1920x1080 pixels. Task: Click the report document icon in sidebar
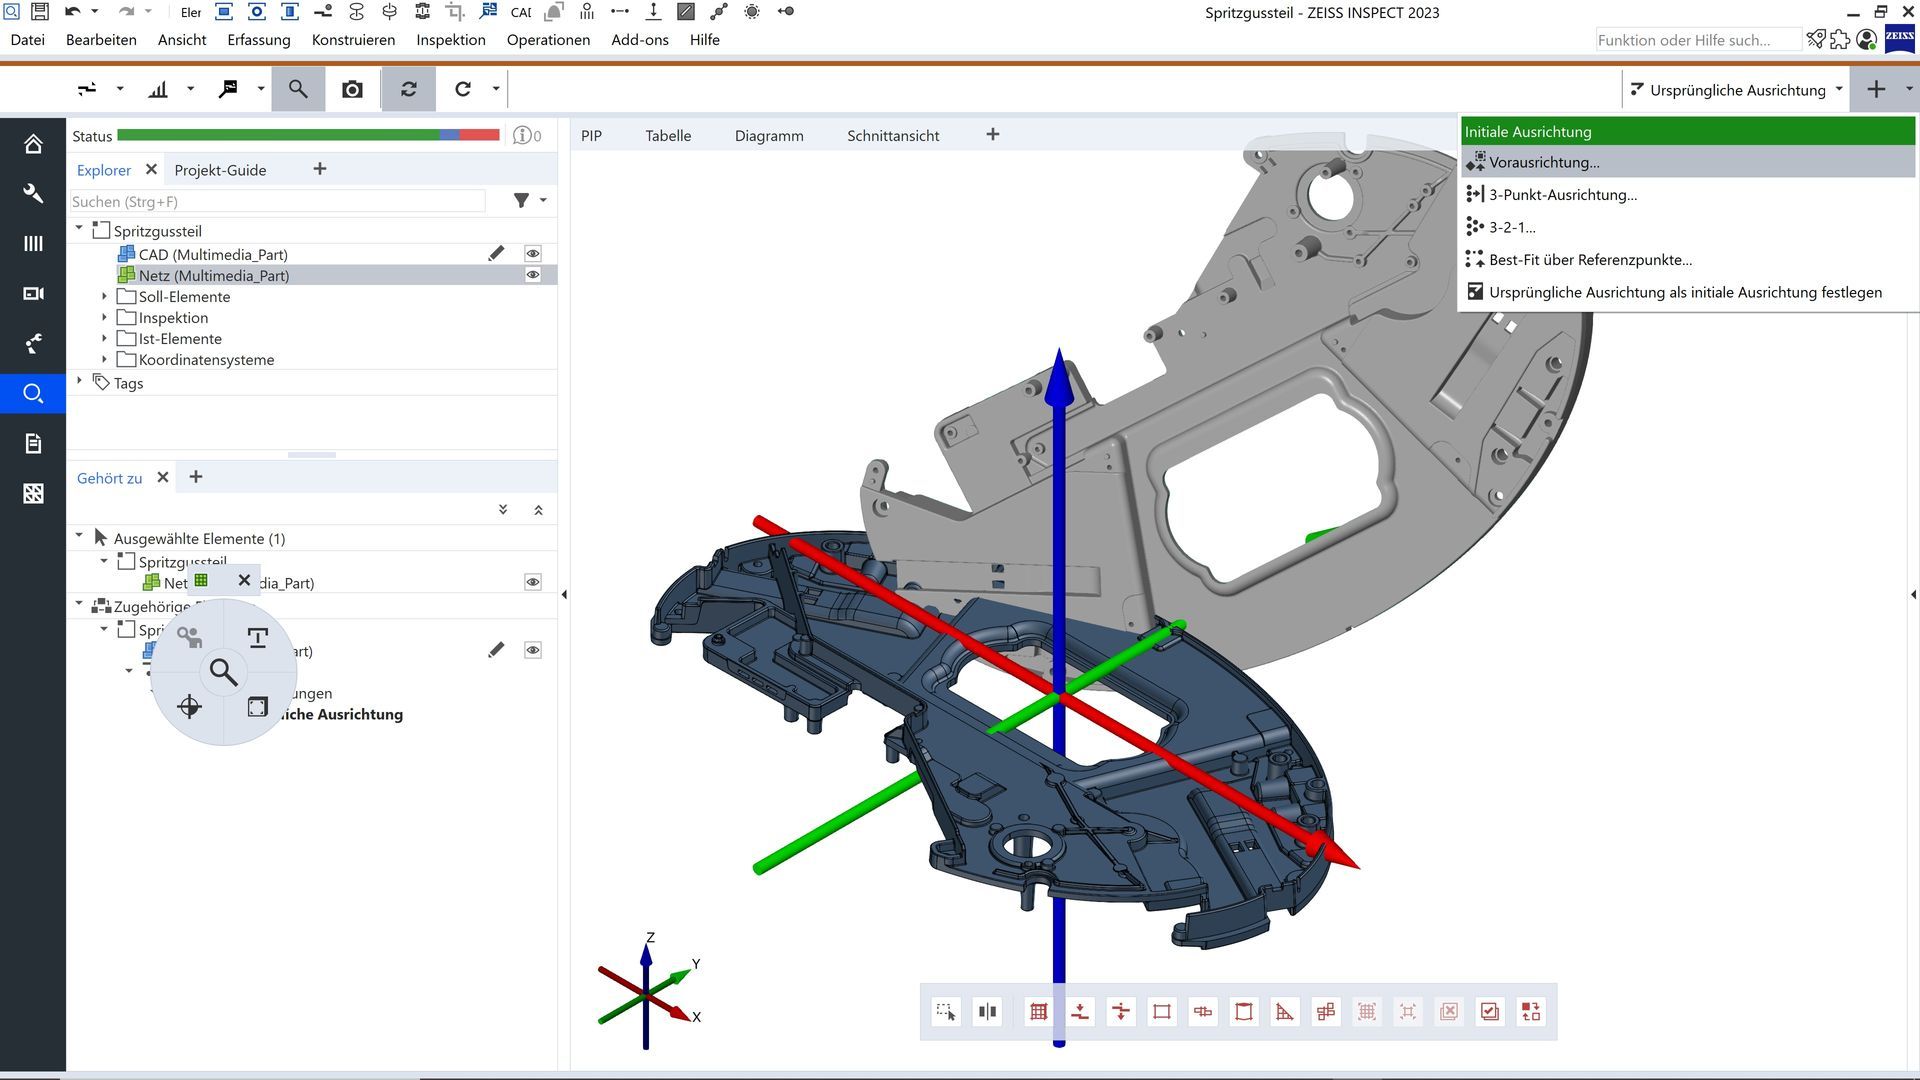(x=33, y=443)
